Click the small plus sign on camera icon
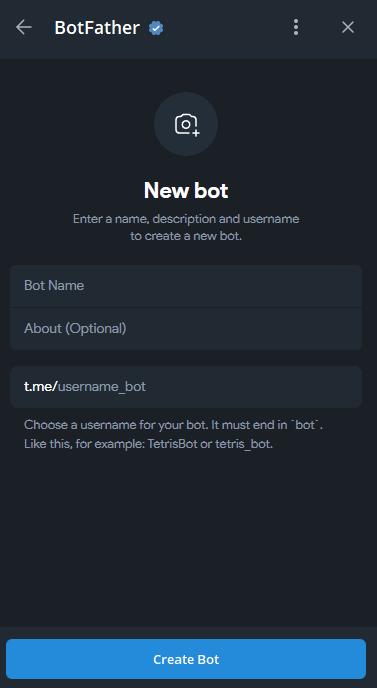The height and width of the screenshot is (688, 377). click(x=196, y=133)
